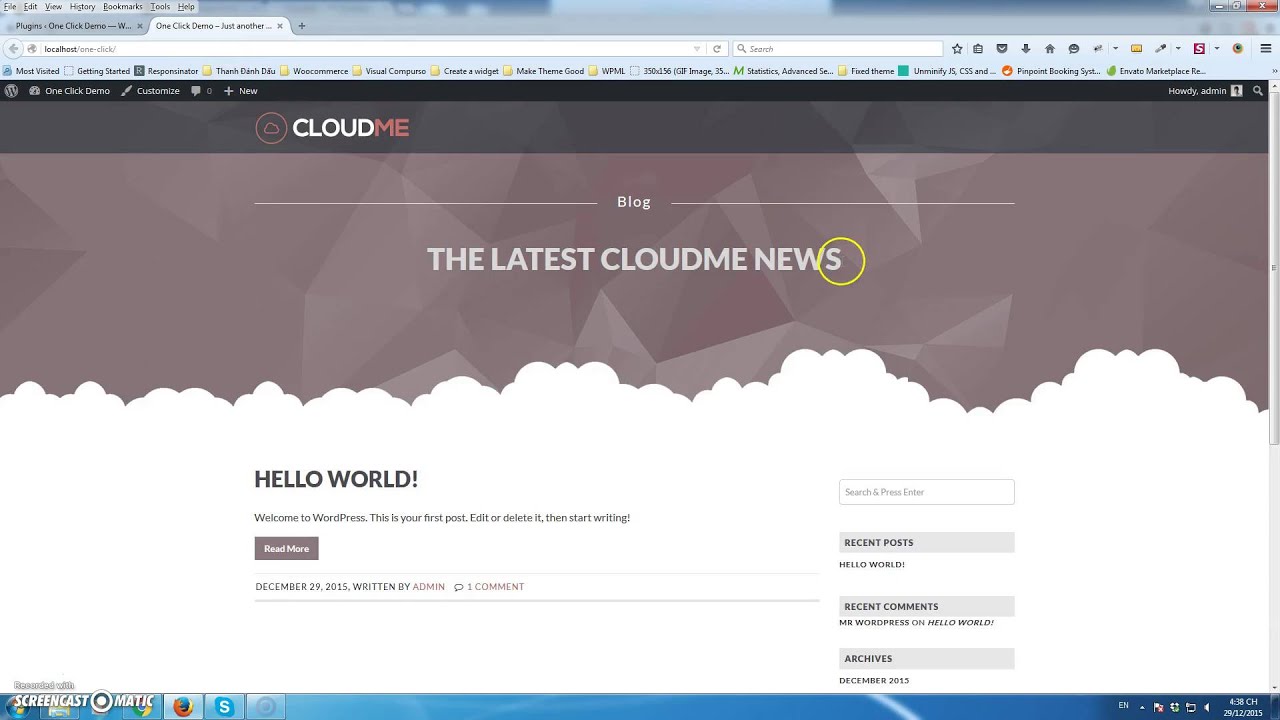Click the chat bubble smiley icon in toolbar
This screenshot has width=1280, height=720.
pos(1074,48)
